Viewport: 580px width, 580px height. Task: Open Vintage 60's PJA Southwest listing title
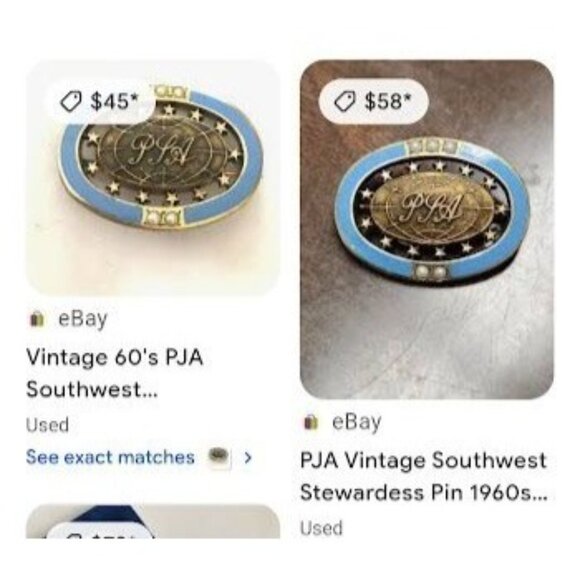tap(115, 373)
